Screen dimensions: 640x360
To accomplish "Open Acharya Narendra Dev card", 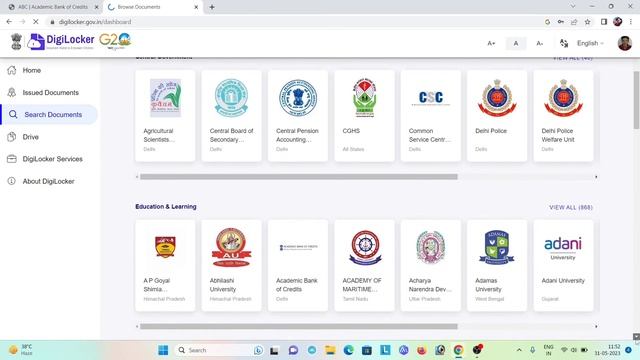I will click(431, 266).
